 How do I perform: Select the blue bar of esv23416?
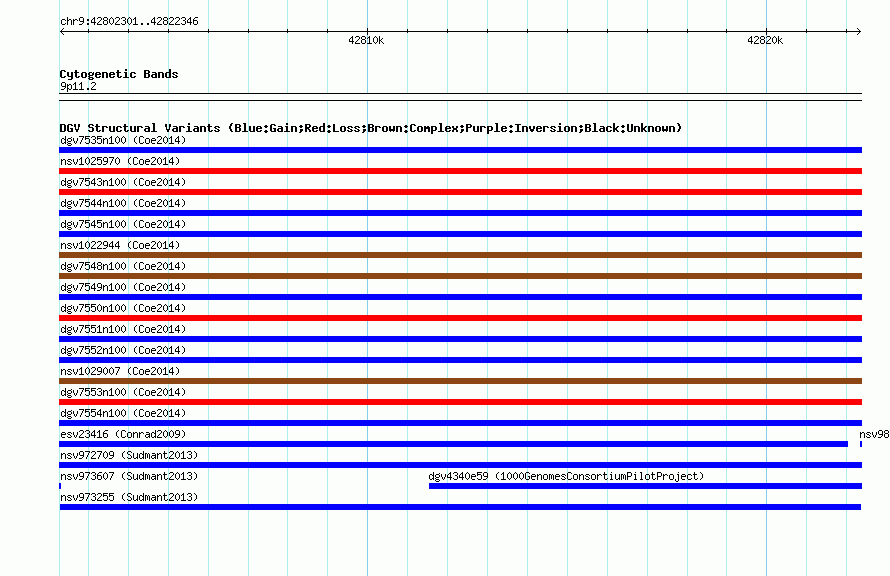[454, 444]
